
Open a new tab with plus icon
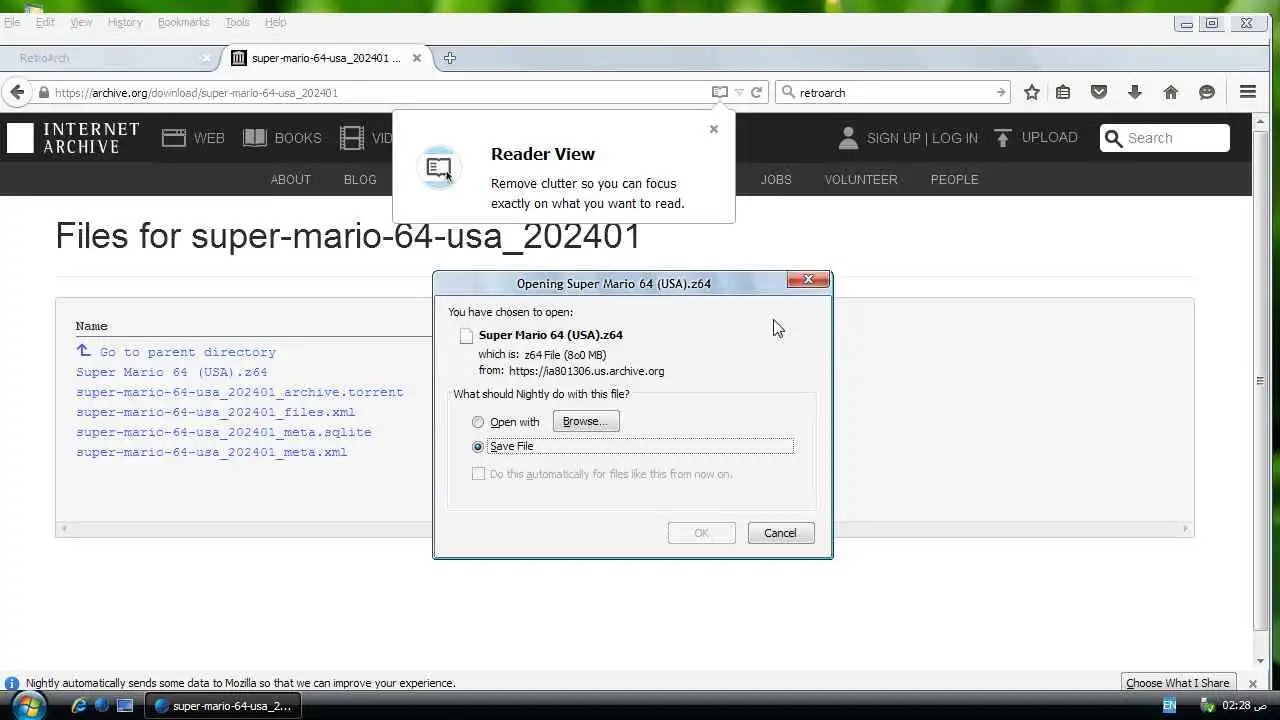coord(450,58)
